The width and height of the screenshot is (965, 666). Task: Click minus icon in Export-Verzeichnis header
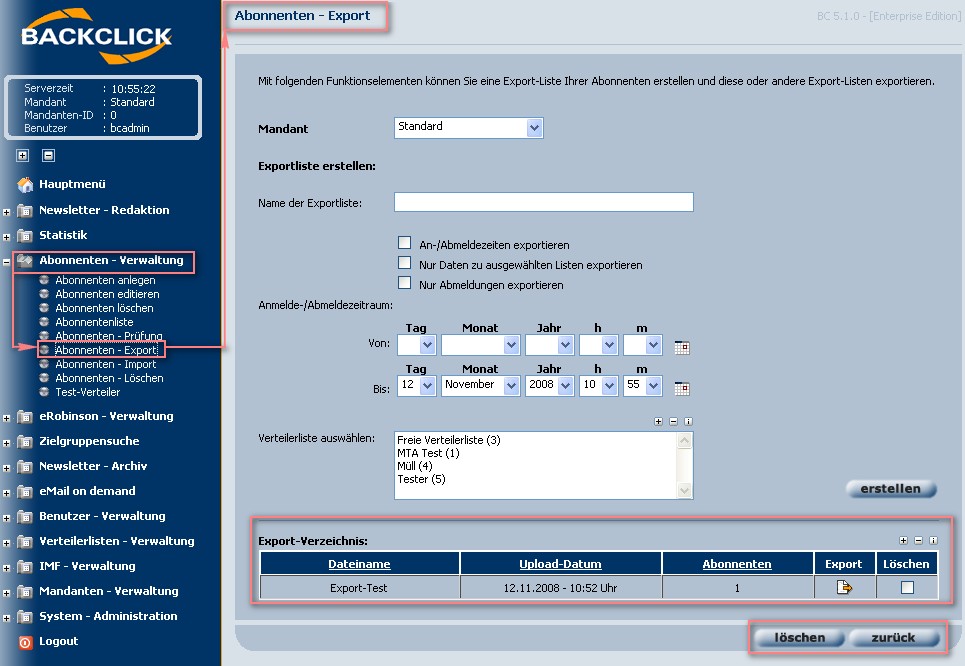[918, 540]
